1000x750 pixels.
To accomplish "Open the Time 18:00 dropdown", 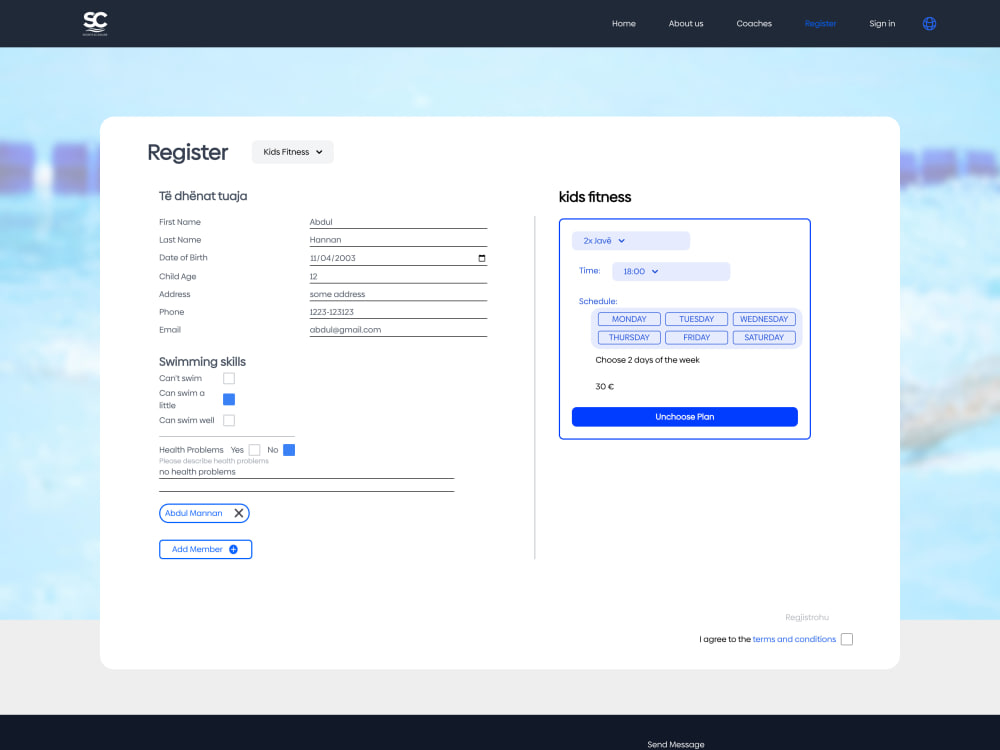I will [671, 271].
